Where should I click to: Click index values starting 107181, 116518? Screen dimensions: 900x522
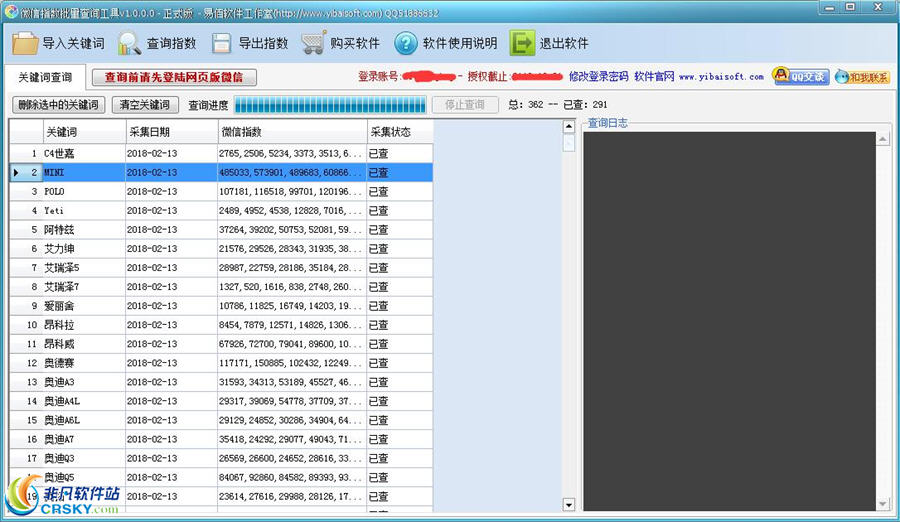coord(292,191)
